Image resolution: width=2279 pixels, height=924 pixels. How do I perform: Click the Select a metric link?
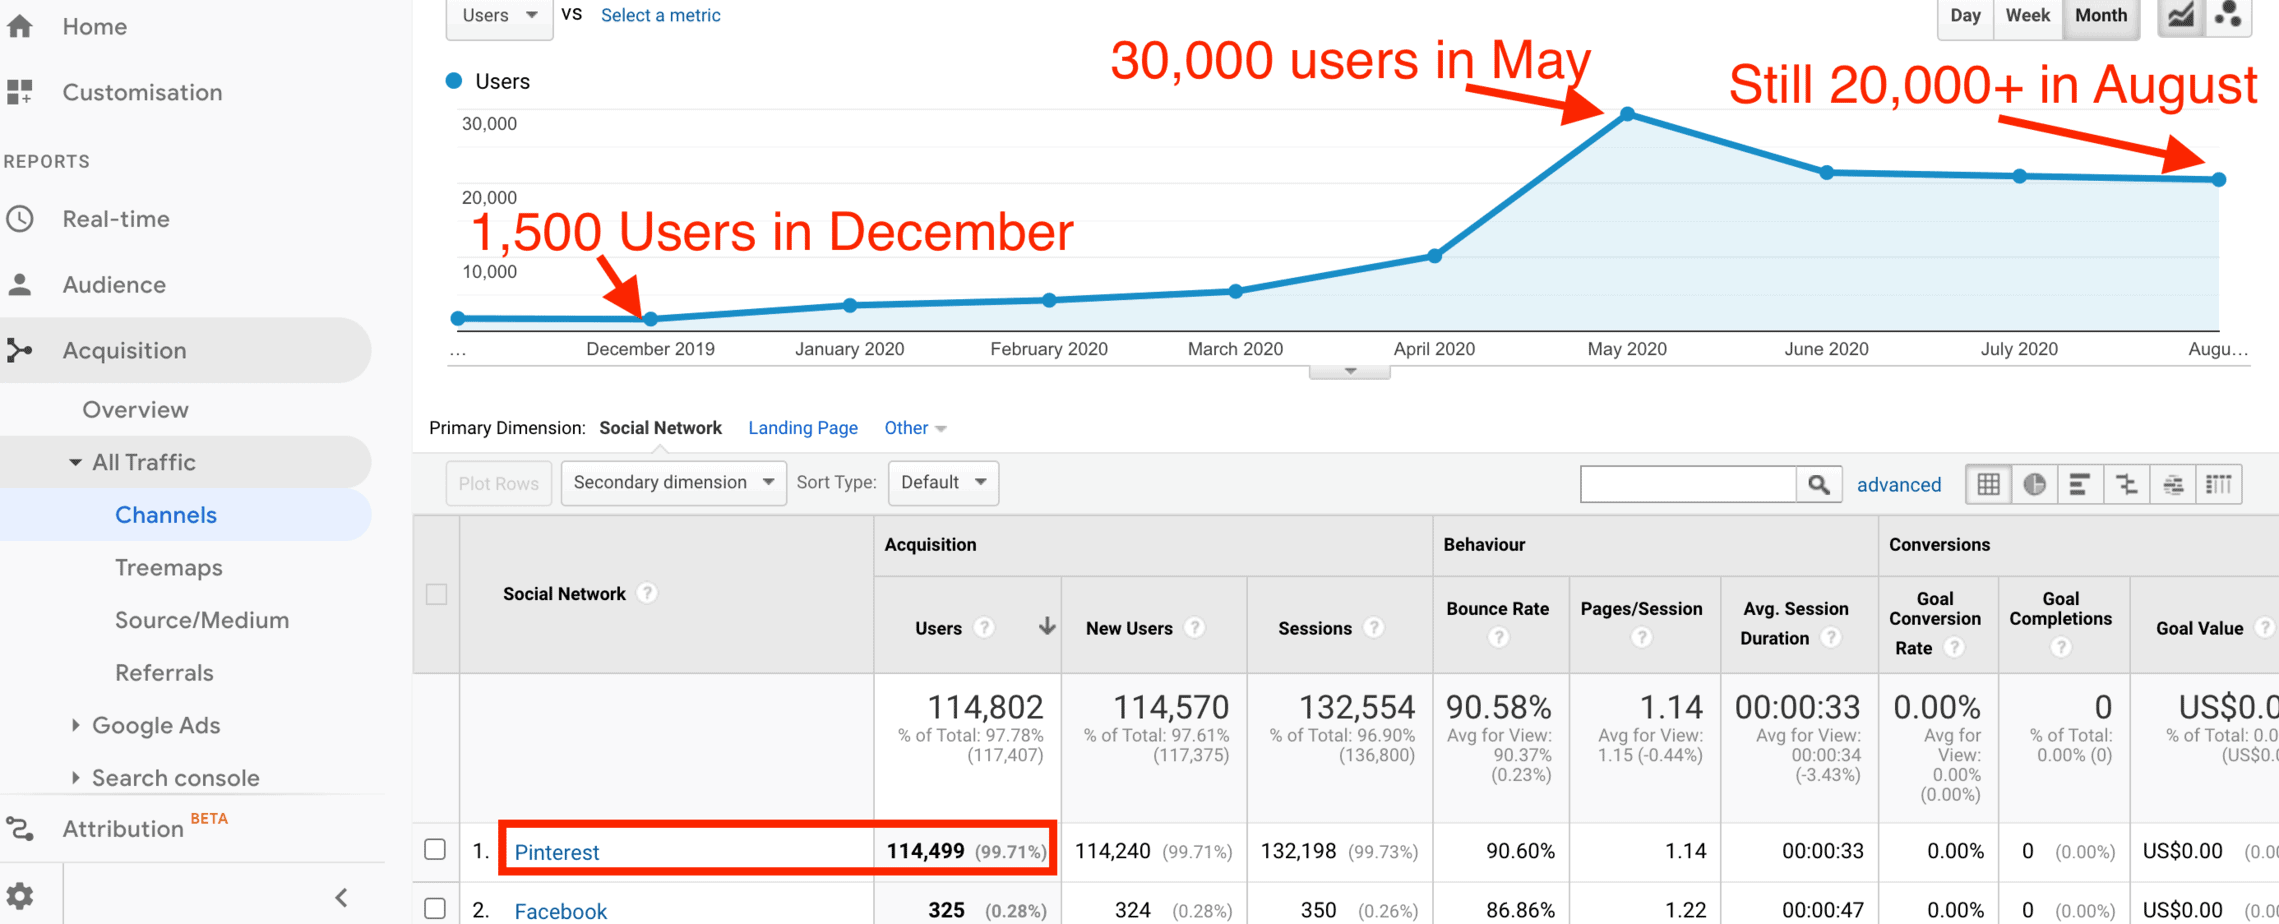660,15
